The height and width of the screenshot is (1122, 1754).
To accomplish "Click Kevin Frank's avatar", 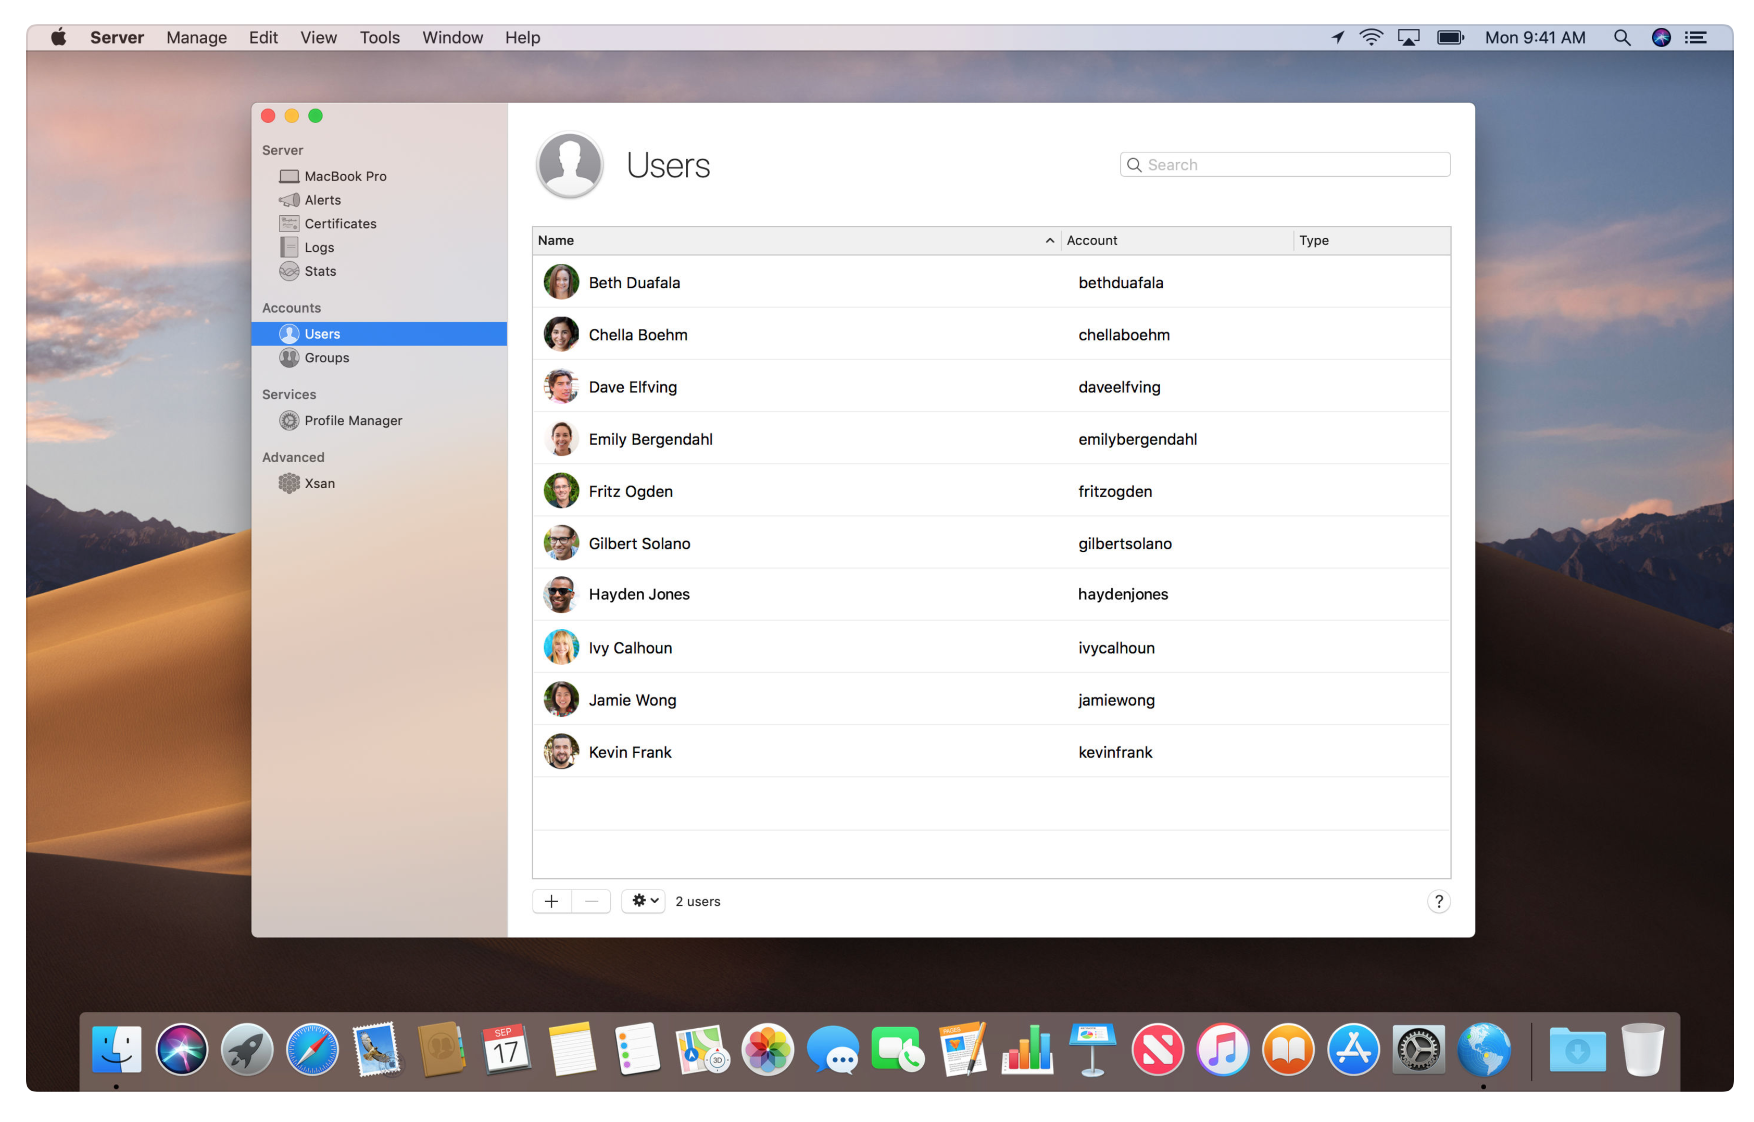I will pyautogui.click(x=561, y=751).
